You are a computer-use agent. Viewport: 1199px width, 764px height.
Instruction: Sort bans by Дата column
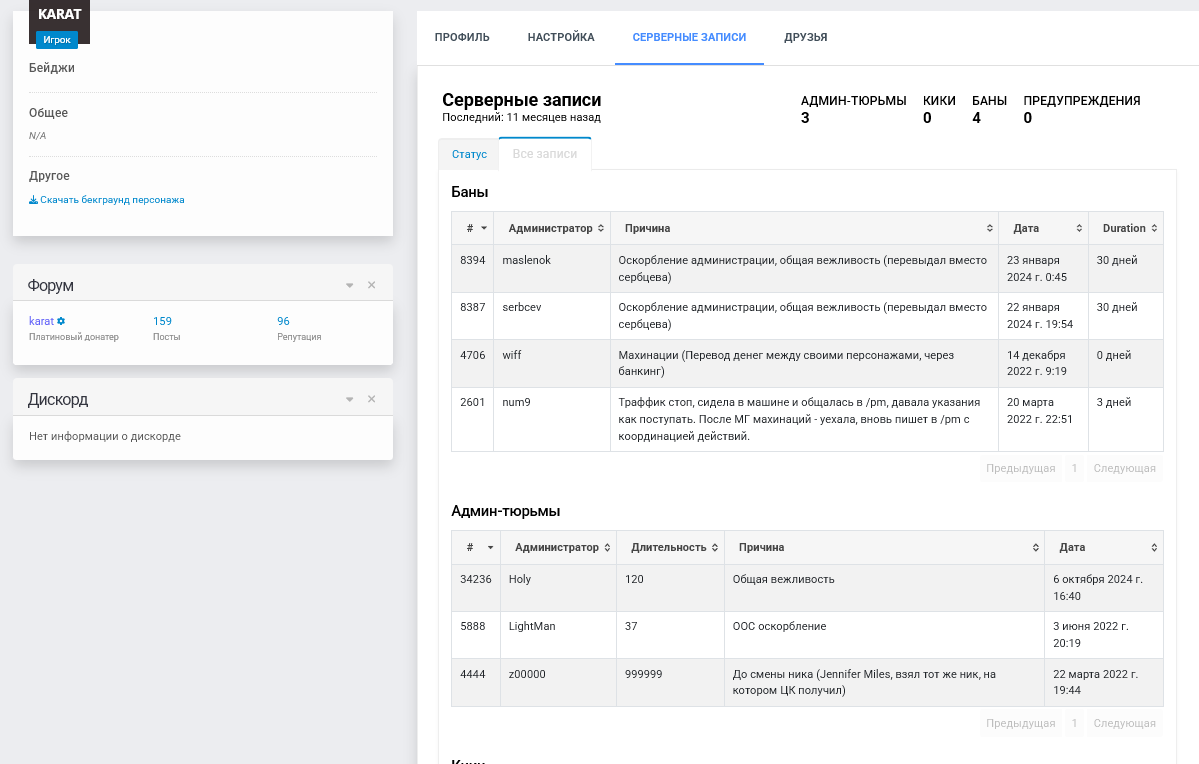[1043, 228]
